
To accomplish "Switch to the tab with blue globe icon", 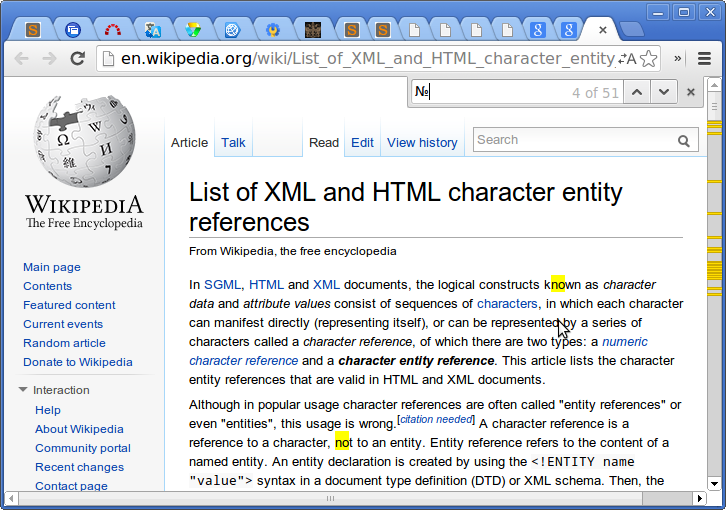I will tap(232, 30).
